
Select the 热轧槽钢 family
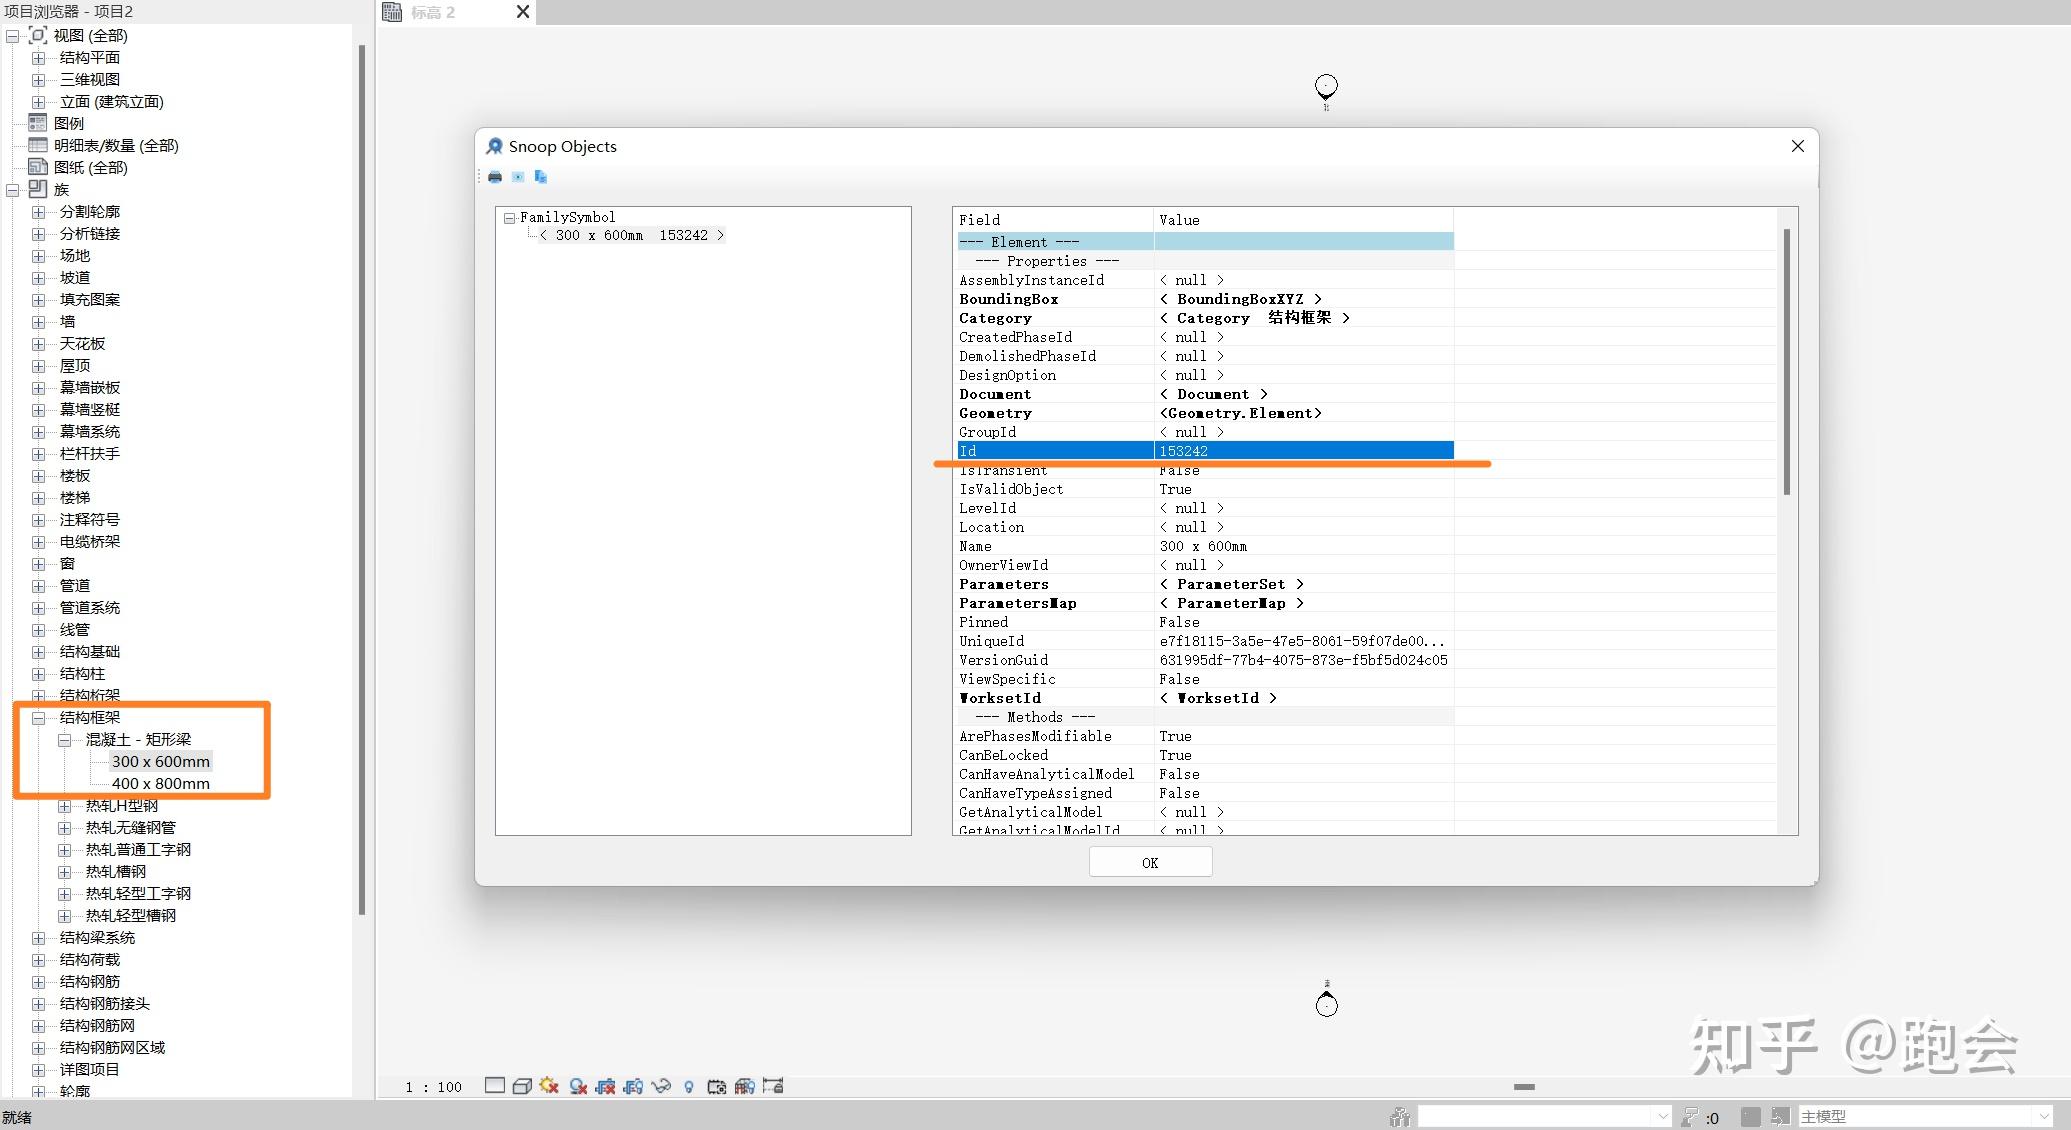coord(116,872)
